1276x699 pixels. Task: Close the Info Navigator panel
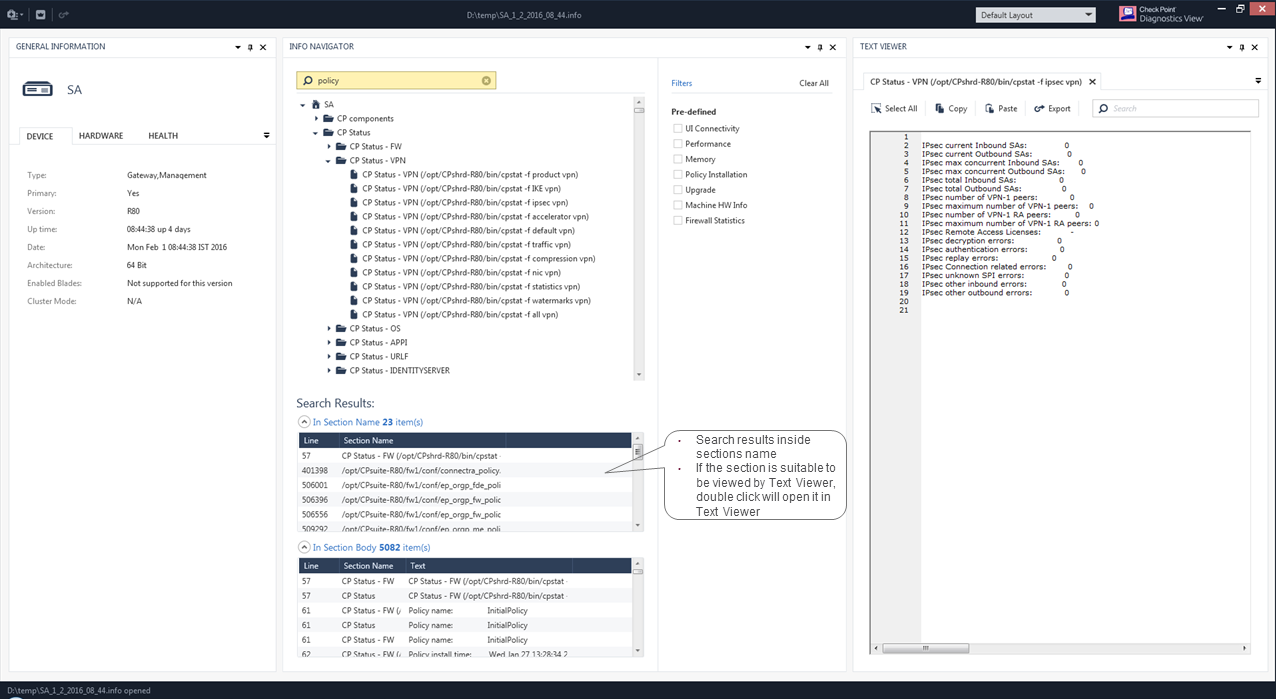[x=832, y=47]
